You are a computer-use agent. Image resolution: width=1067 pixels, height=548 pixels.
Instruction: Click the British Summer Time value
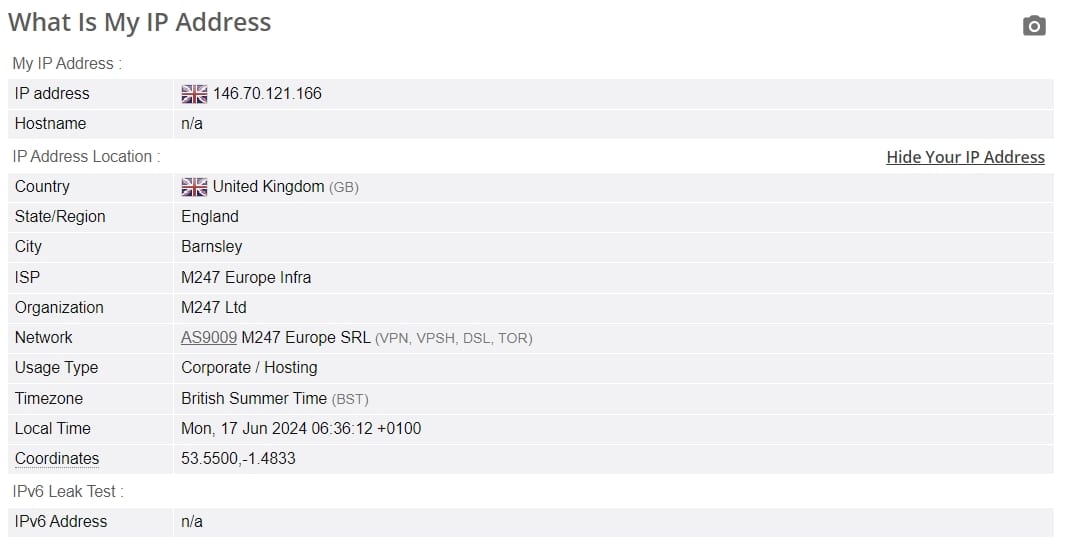[254, 399]
